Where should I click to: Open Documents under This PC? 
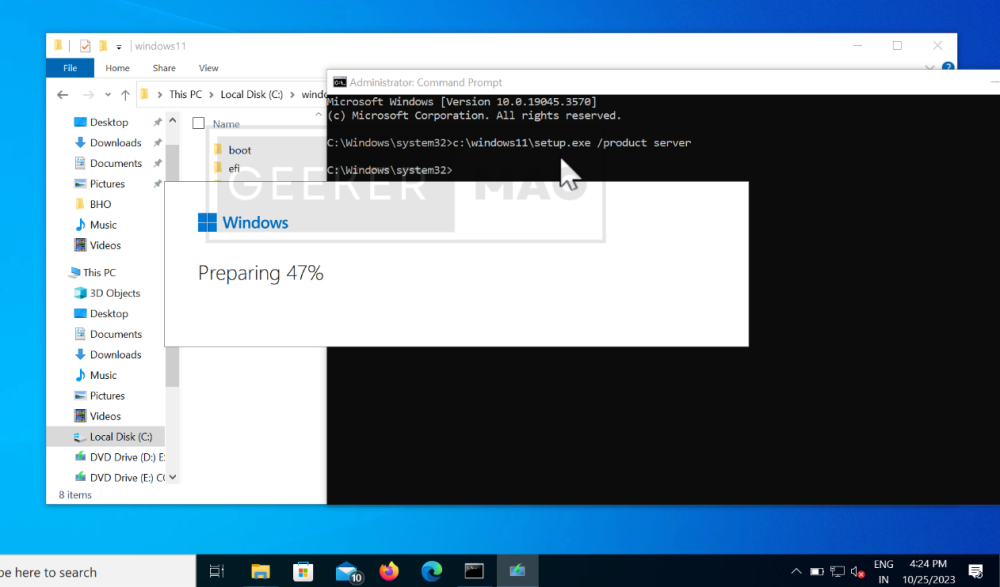(x=115, y=334)
